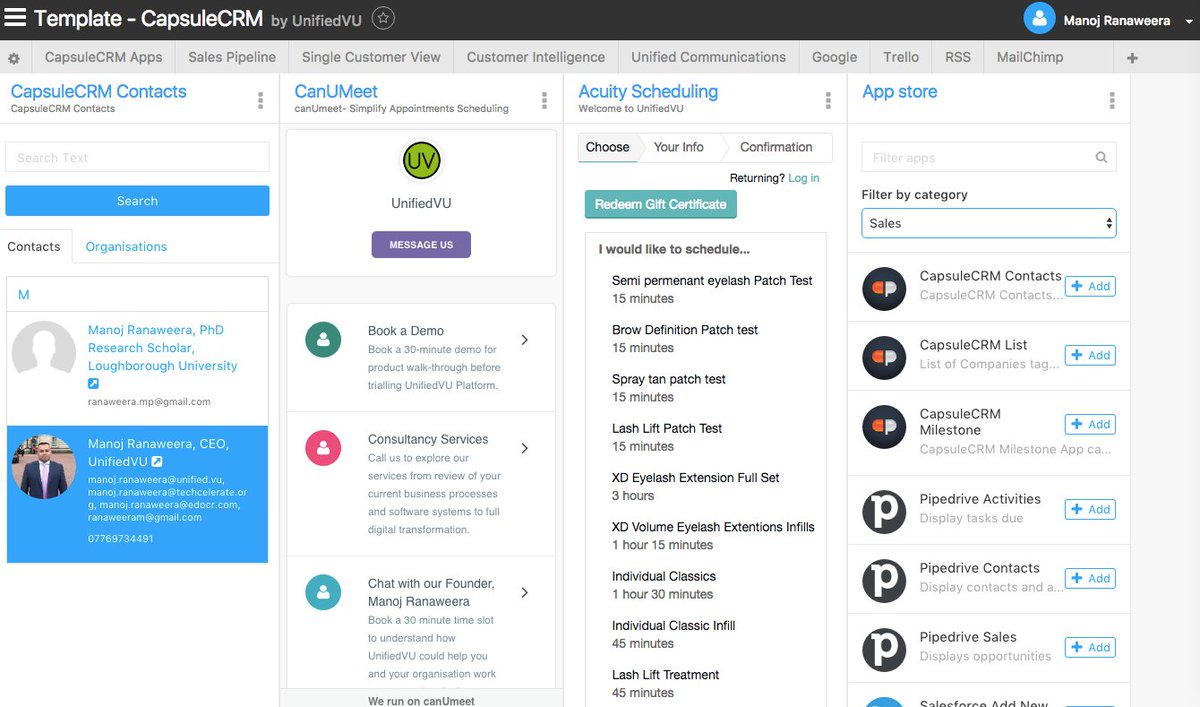Viewport: 1200px width, 707px height.
Task: Open the settings gear in the navigation bar
Action: pyautogui.click(x=14, y=57)
